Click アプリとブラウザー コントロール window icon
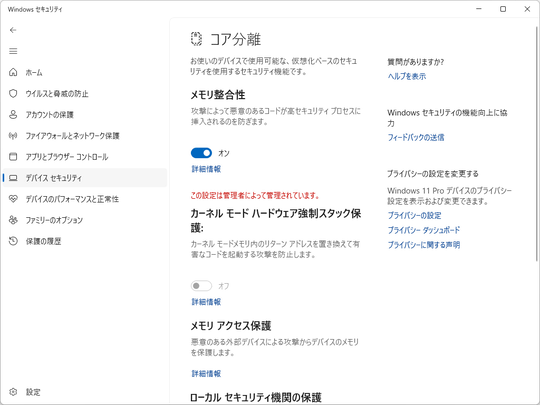This screenshot has height=405, width=540. click(x=13, y=157)
